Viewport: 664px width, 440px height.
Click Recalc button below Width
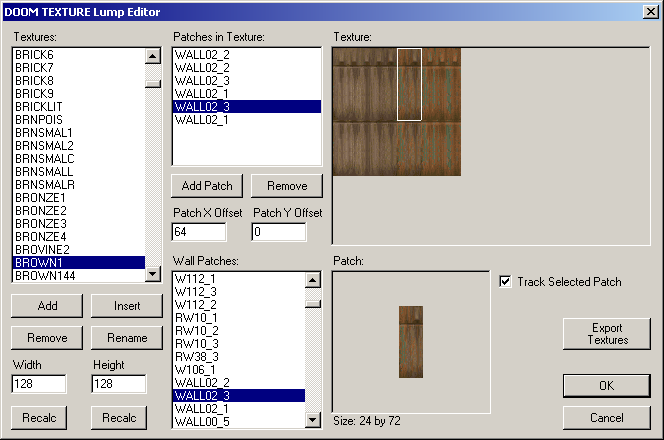[39, 418]
